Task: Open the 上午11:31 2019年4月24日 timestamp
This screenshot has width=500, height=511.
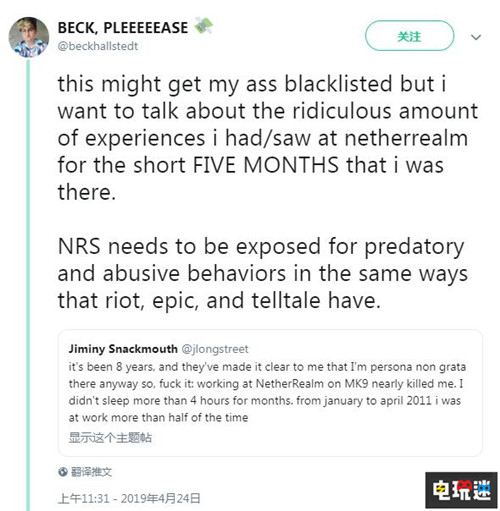Action: 129,498
